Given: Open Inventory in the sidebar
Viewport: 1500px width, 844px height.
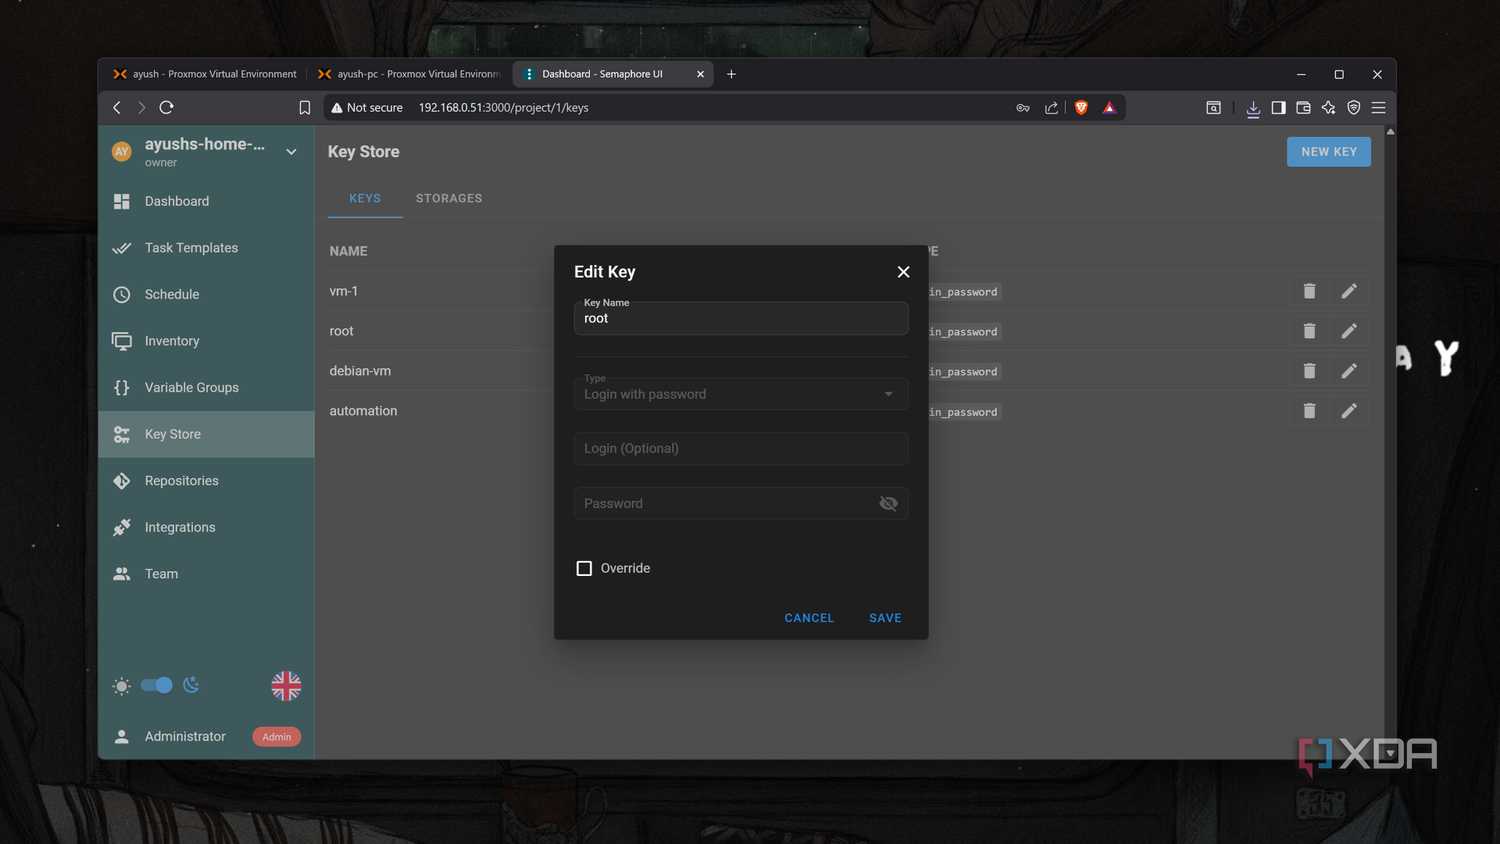Looking at the screenshot, I should (x=206, y=341).
